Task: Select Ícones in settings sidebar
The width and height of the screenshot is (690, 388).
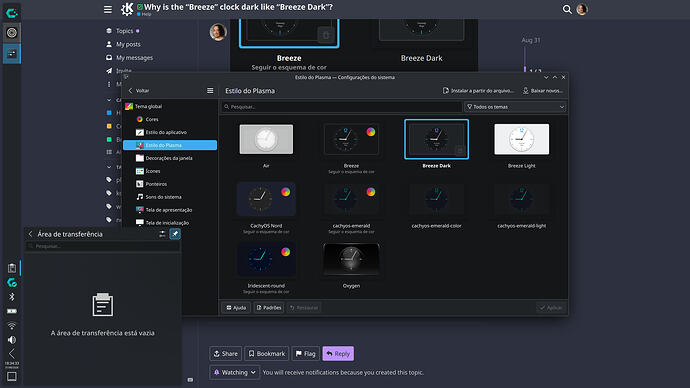Action: pos(170,171)
